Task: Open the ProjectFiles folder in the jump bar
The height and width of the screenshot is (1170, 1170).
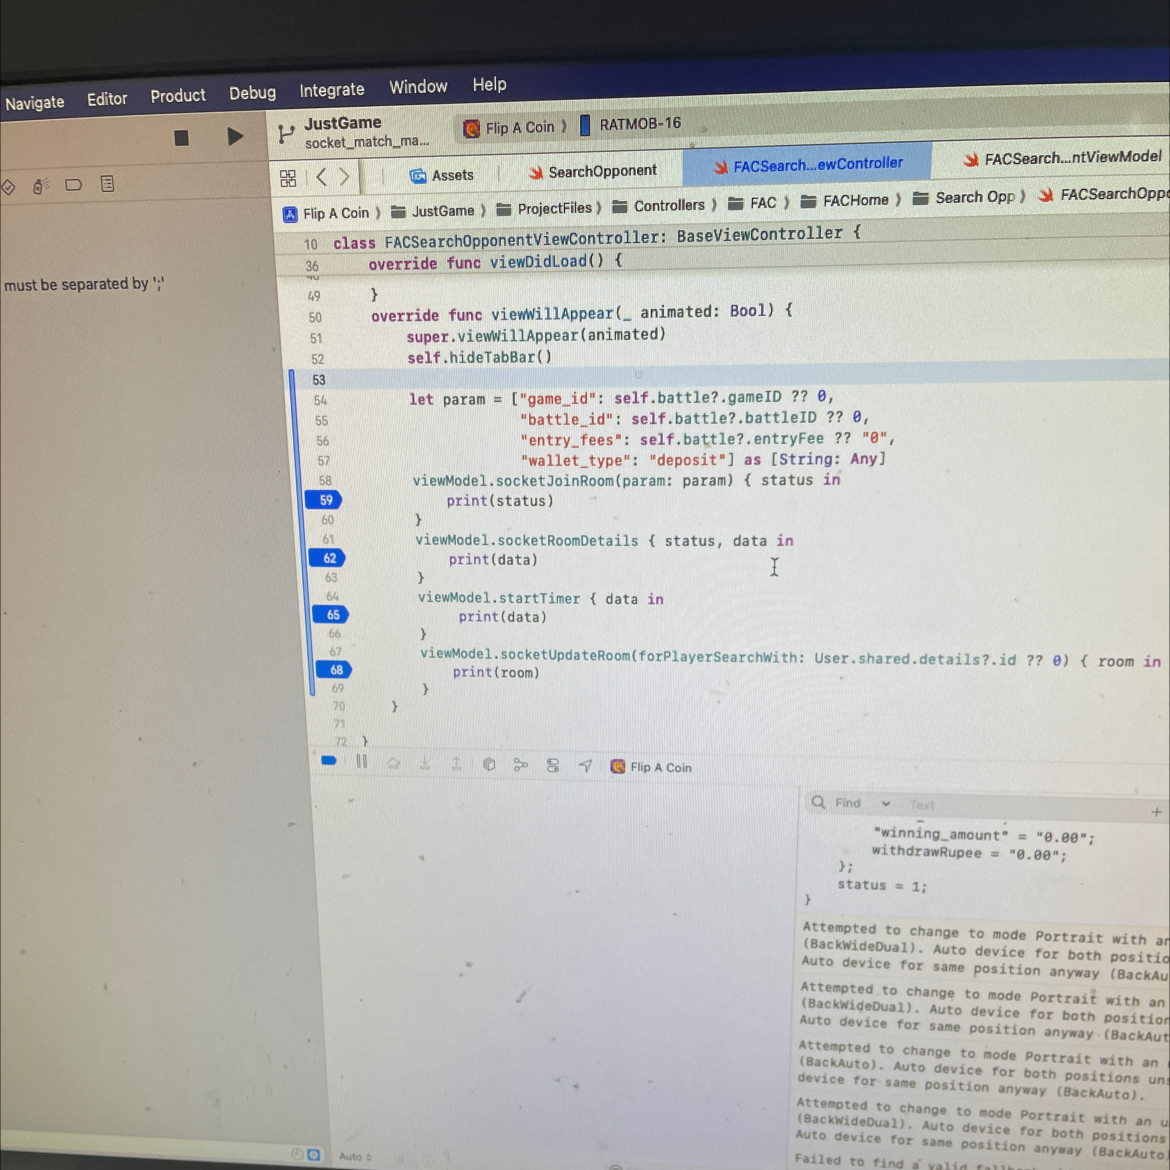Action: tap(545, 208)
